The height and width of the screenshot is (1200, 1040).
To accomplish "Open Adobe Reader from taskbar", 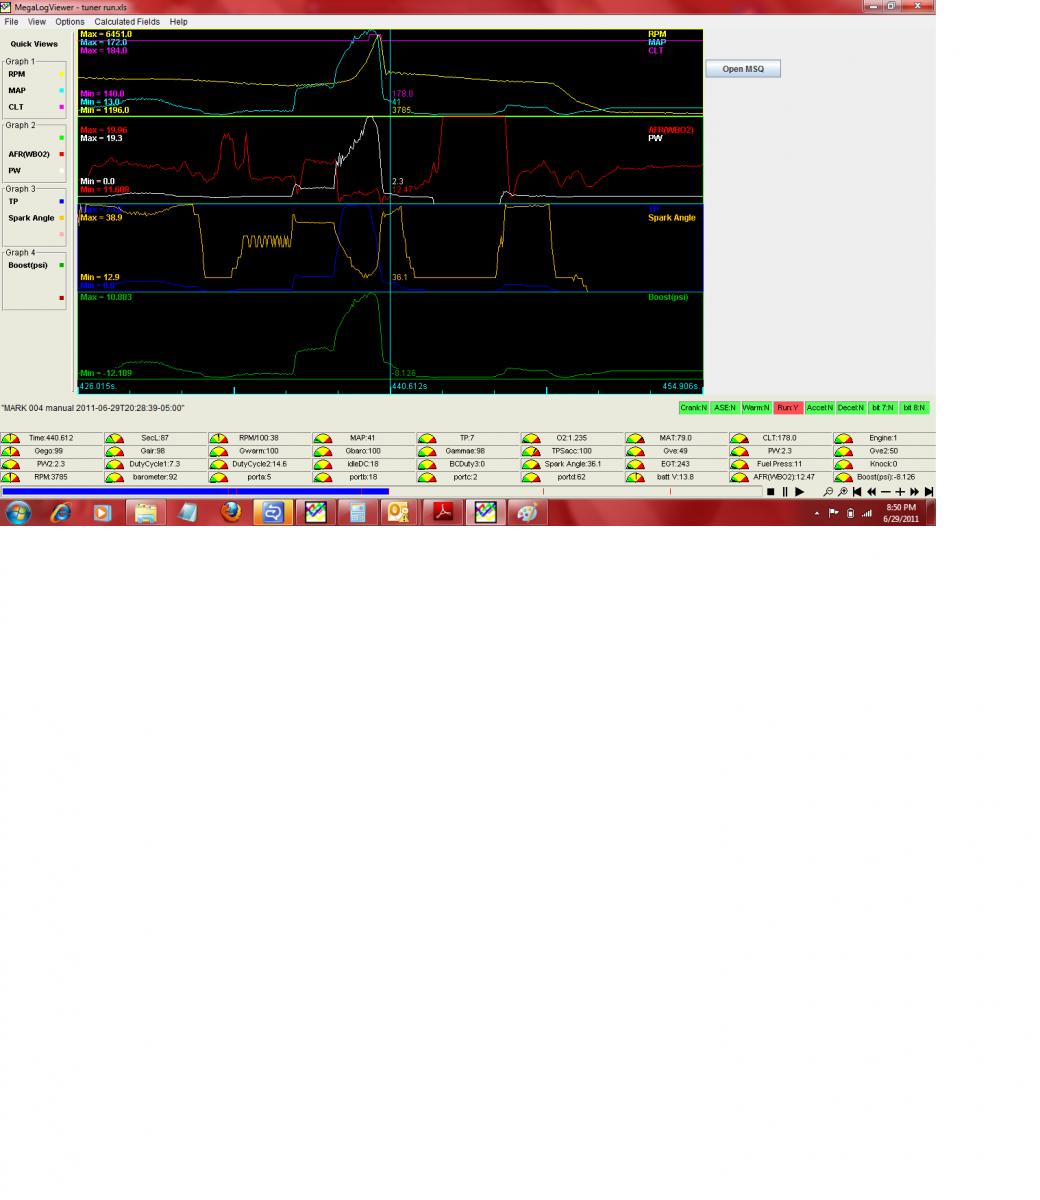I will click(443, 513).
